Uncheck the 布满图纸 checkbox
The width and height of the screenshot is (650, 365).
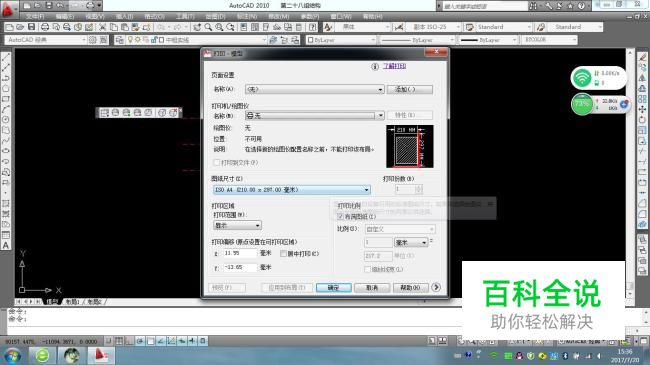coord(340,217)
